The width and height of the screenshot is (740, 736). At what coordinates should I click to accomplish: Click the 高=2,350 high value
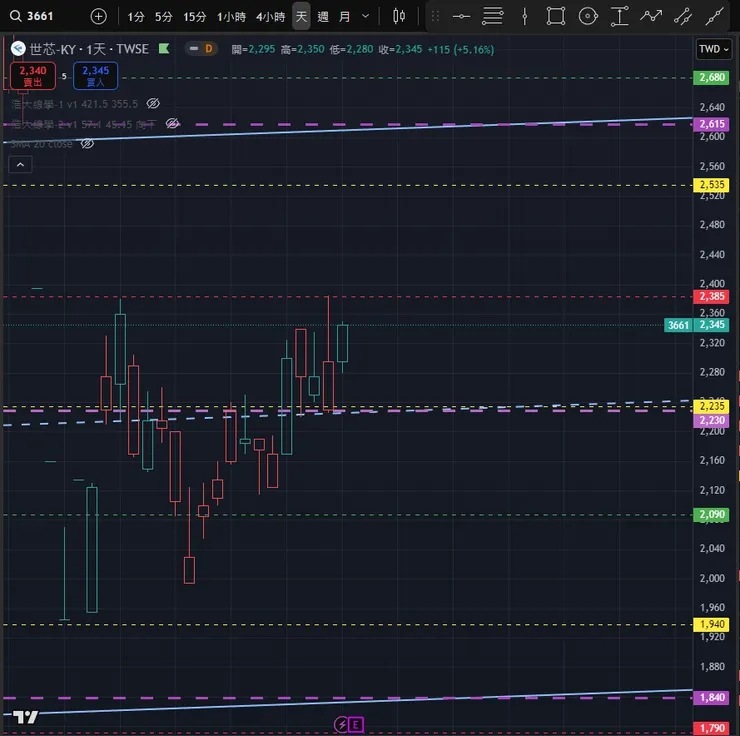click(303, 49)
